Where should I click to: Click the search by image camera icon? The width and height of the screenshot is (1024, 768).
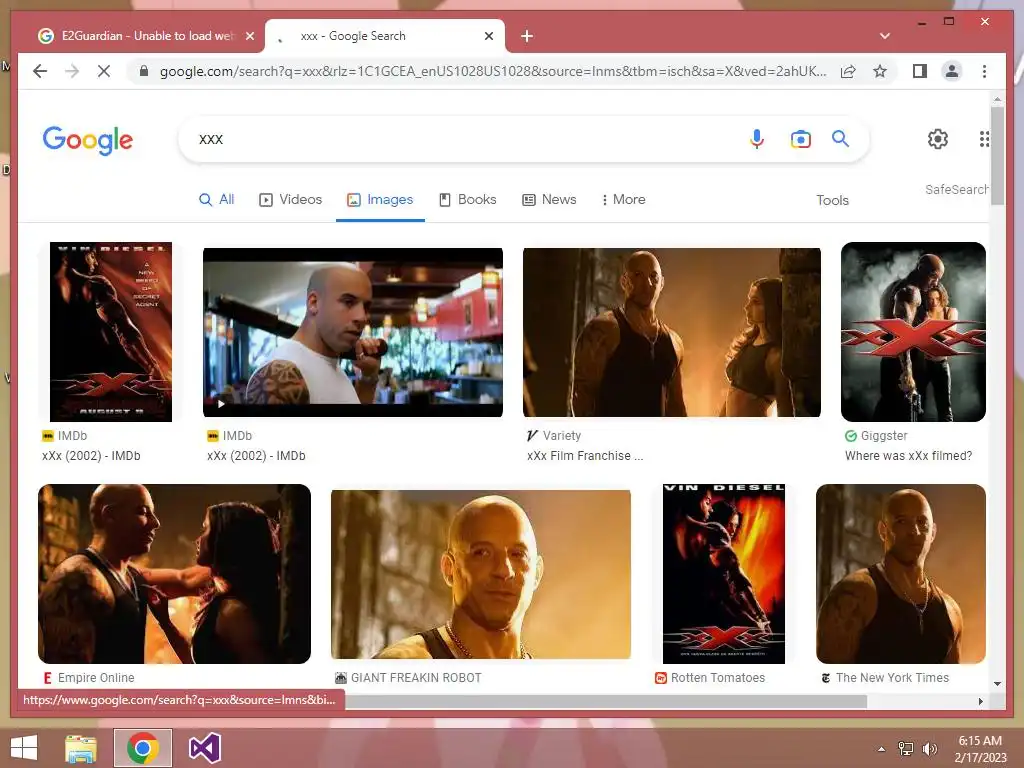(x=801, y=138)
